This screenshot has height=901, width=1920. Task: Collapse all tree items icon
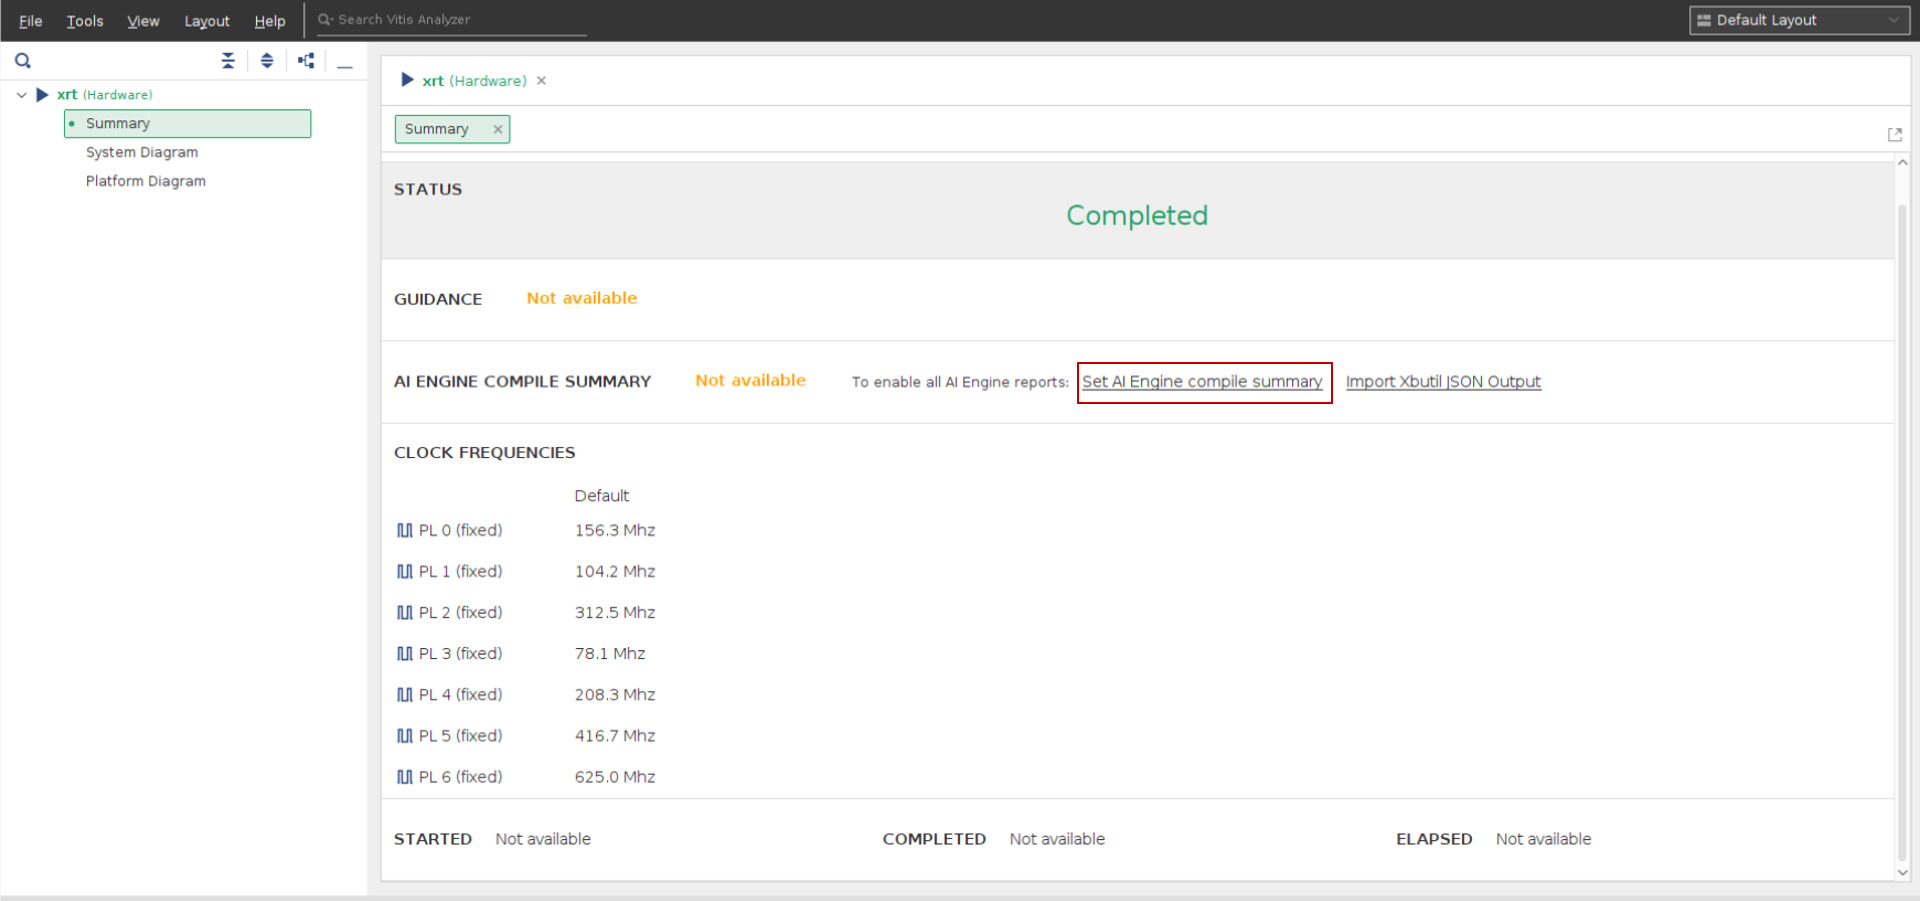228,61
